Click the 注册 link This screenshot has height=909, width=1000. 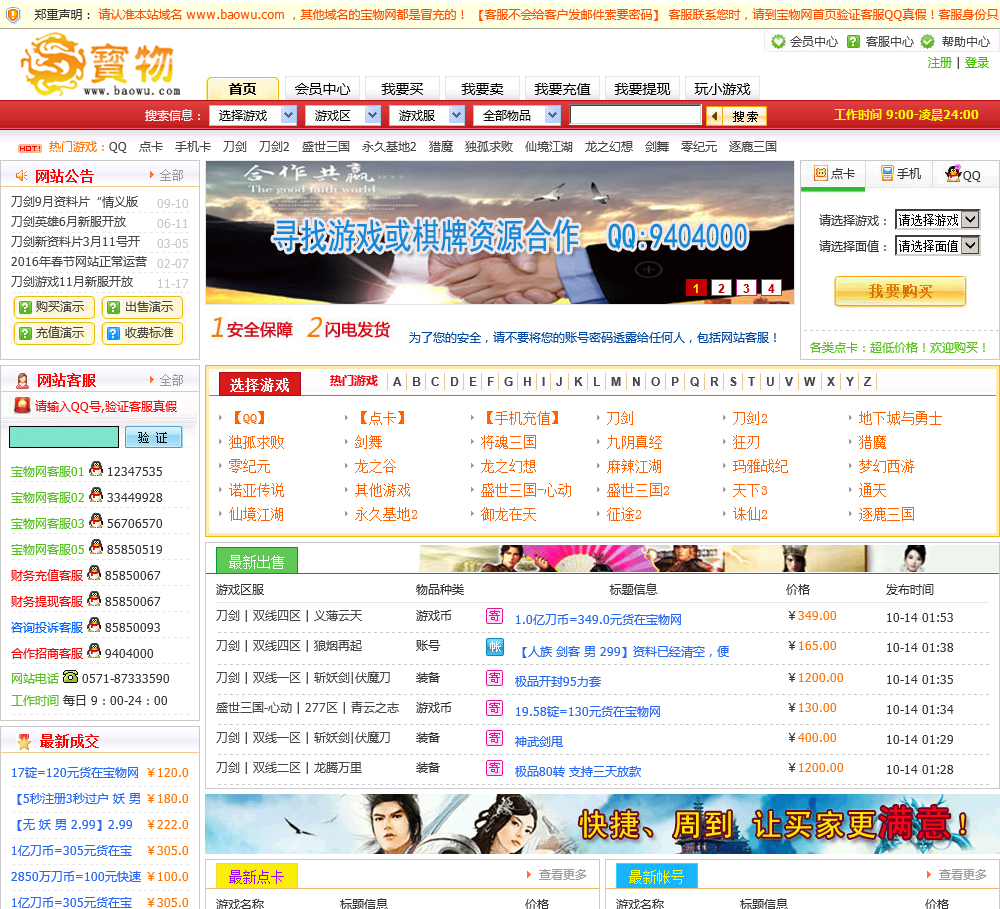(939, 63)
